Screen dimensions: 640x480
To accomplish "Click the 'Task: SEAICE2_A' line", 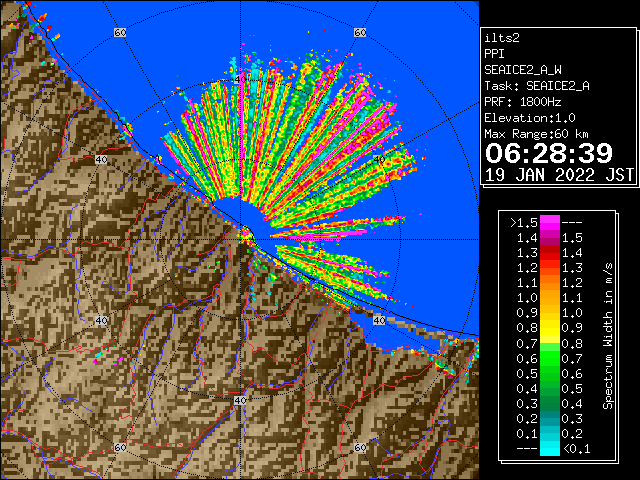I will 537,86.
